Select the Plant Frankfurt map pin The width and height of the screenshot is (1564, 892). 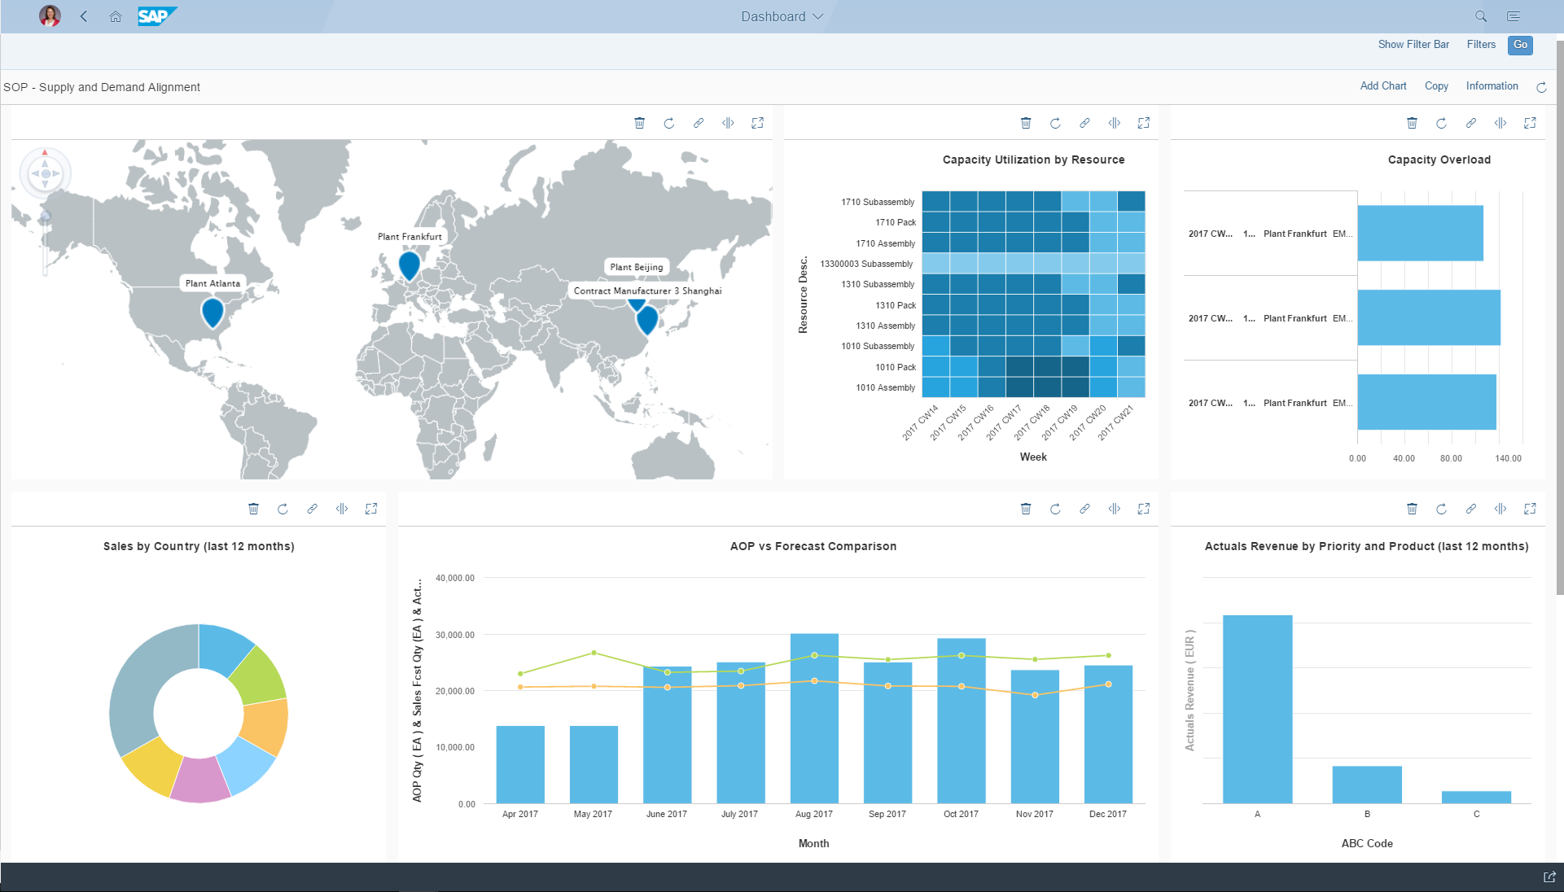click(x=409, y=265)
